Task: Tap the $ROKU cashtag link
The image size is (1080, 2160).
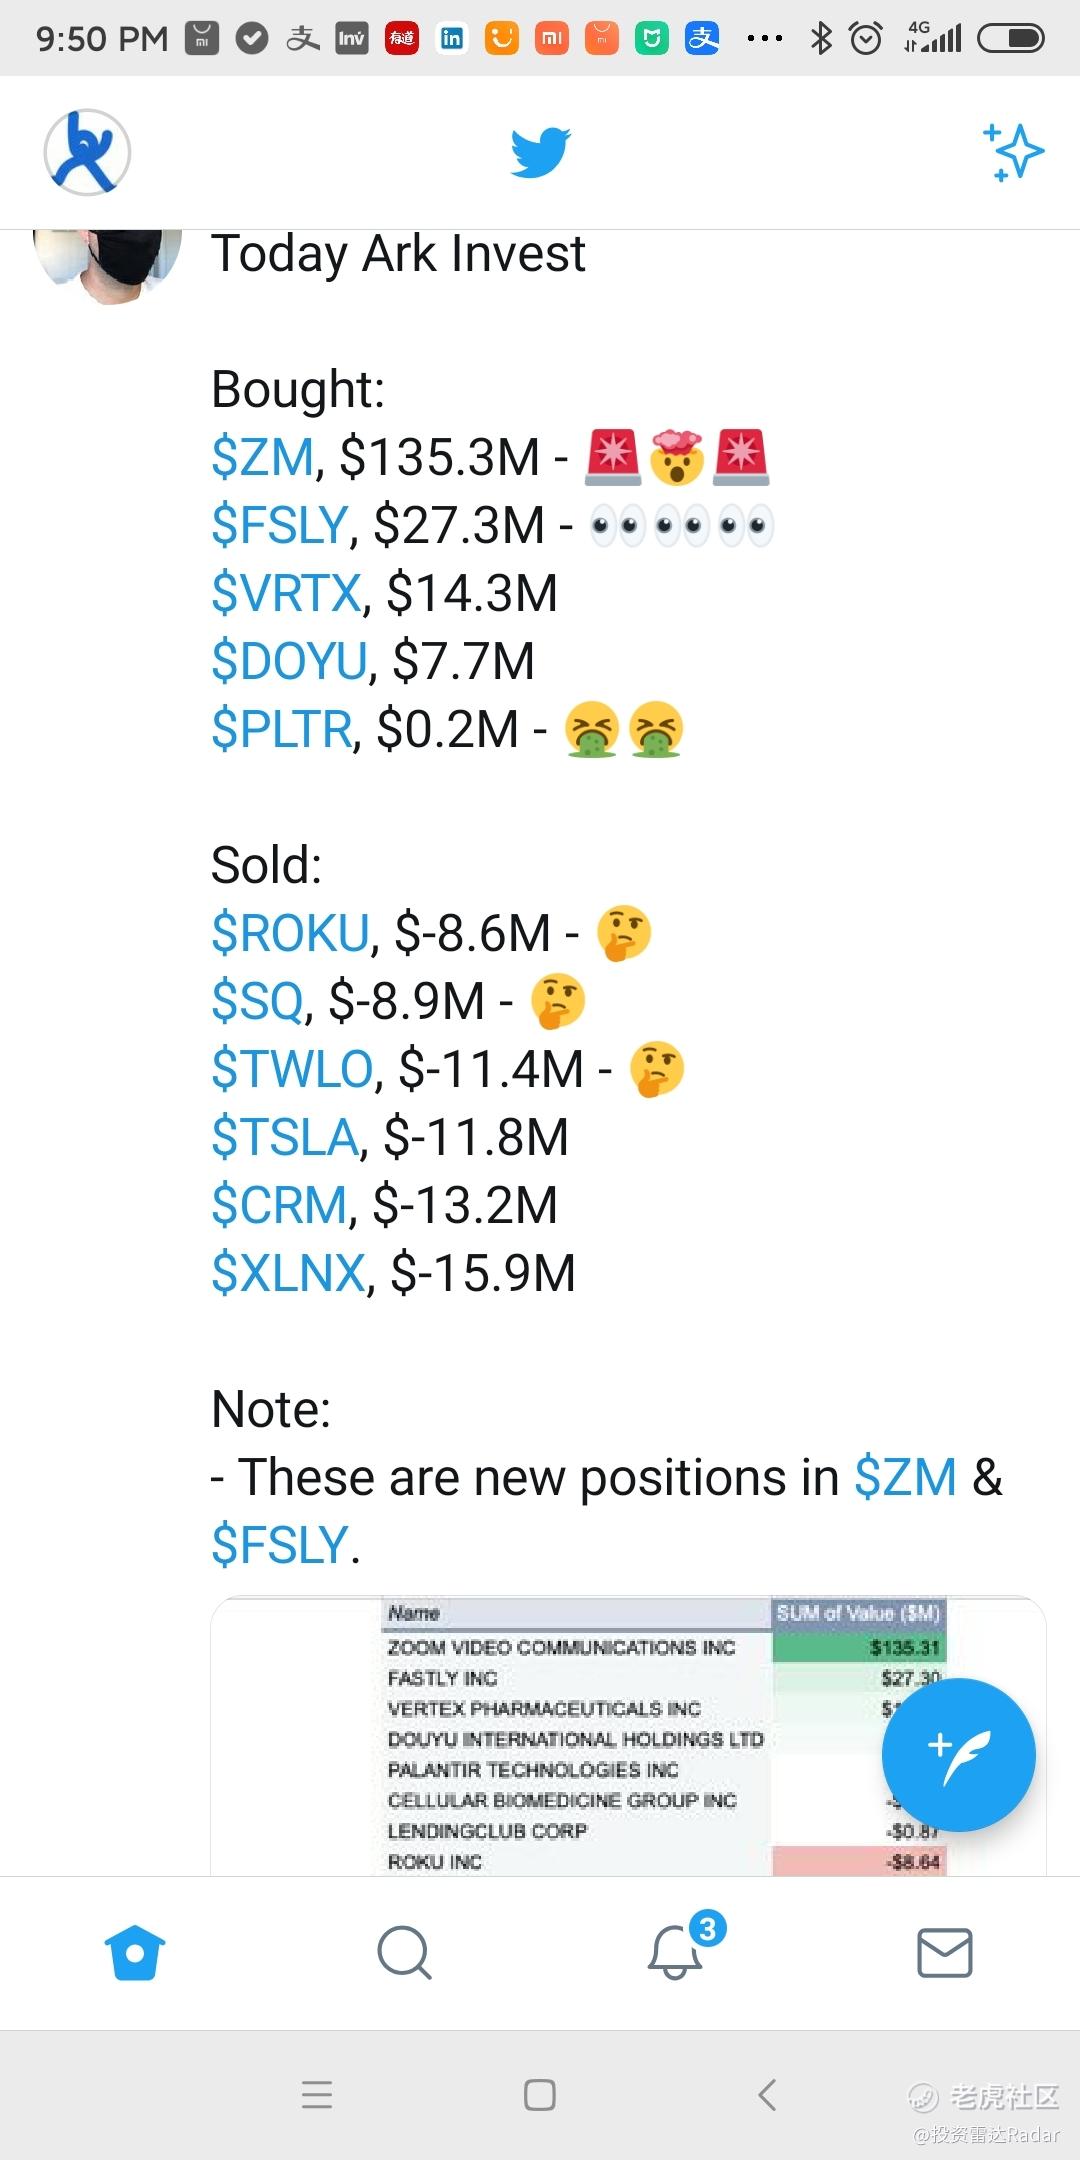Action: click(291, 933)
